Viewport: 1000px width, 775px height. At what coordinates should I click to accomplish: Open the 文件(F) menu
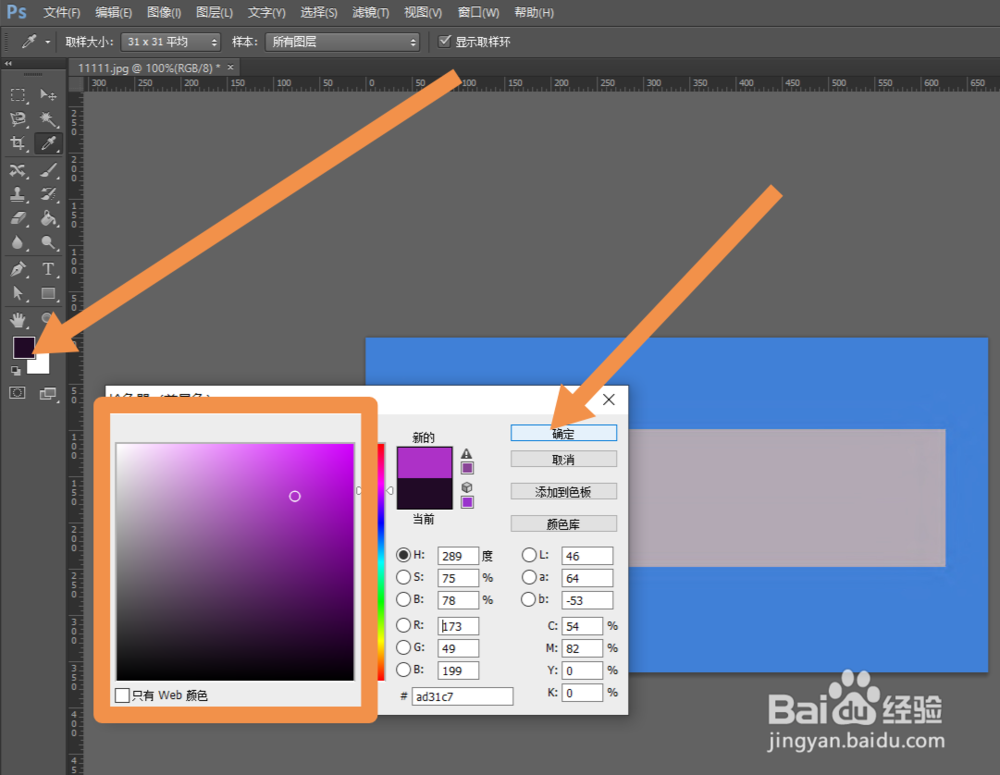pos(62,13)
